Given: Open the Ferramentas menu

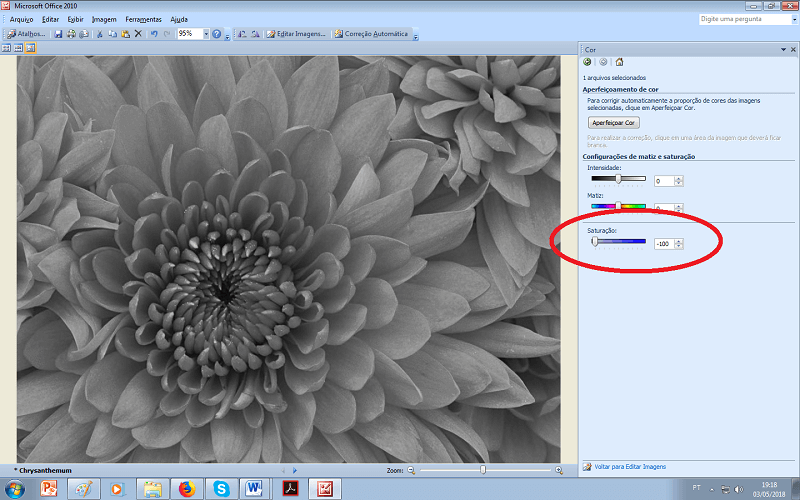Looking at the screenshot, I should coord(143,19).
